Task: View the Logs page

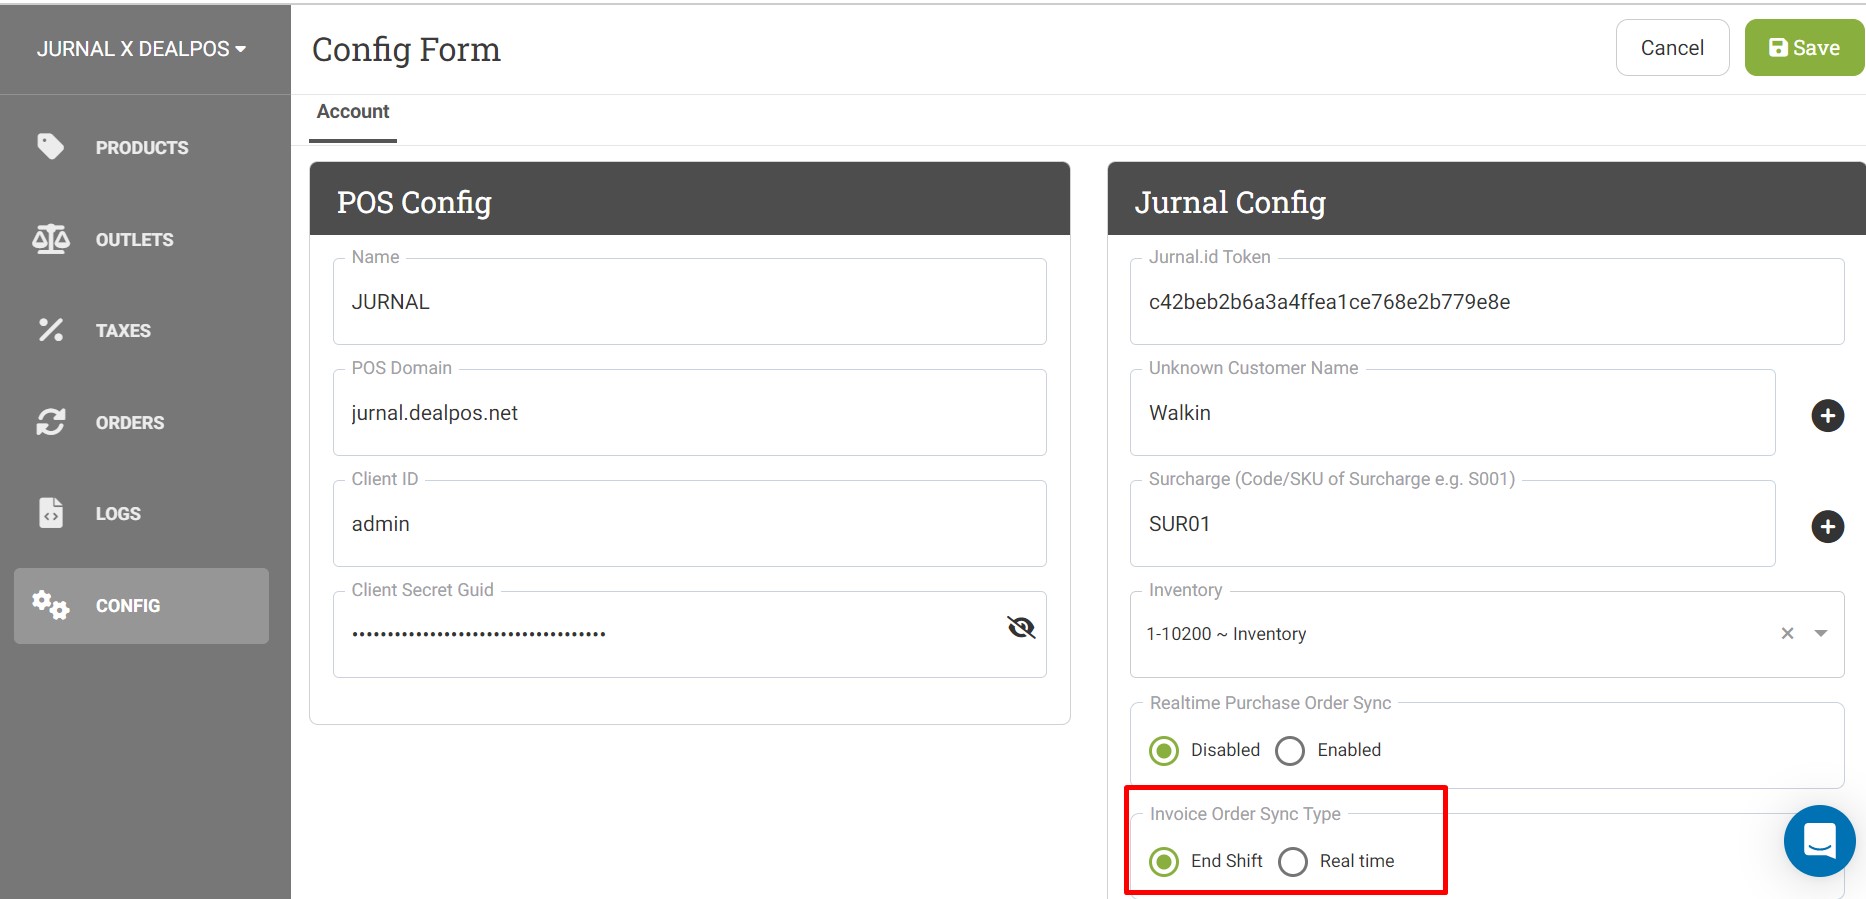Action: click(x=141, y=513)
